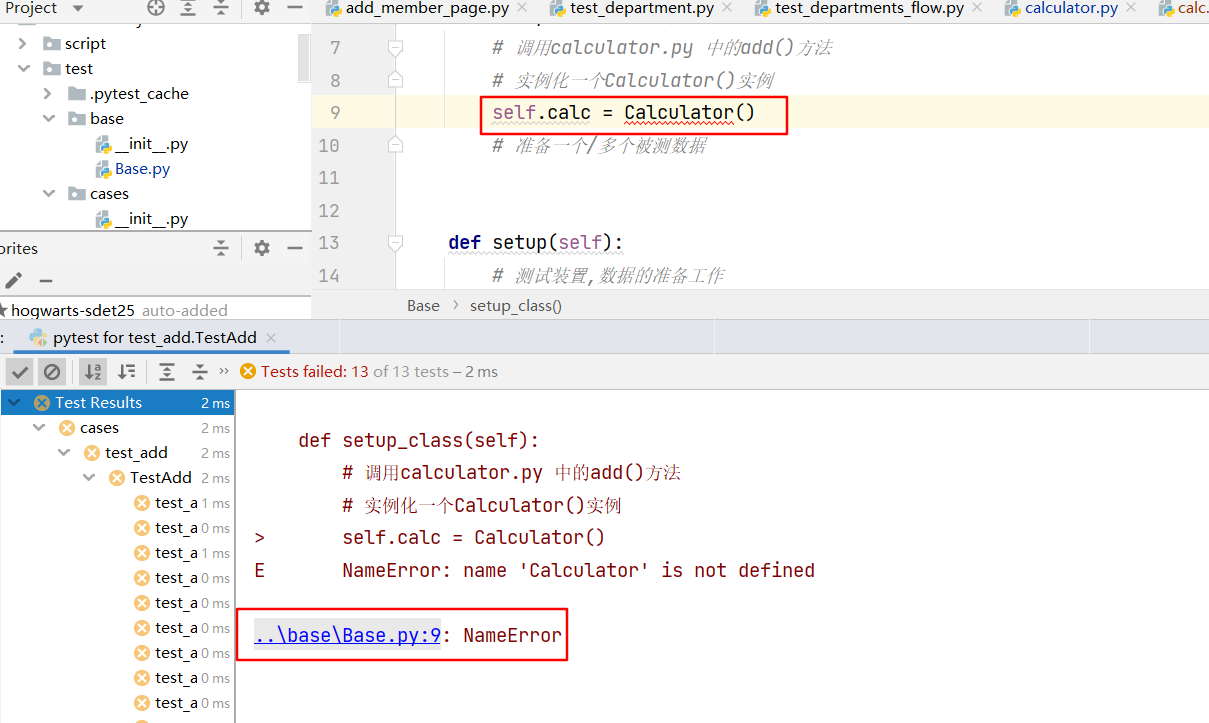The height and width of the screenshot is (723, 1209).
Task: Collapse the cases node arrow in test results
Action: coord(39,428)
